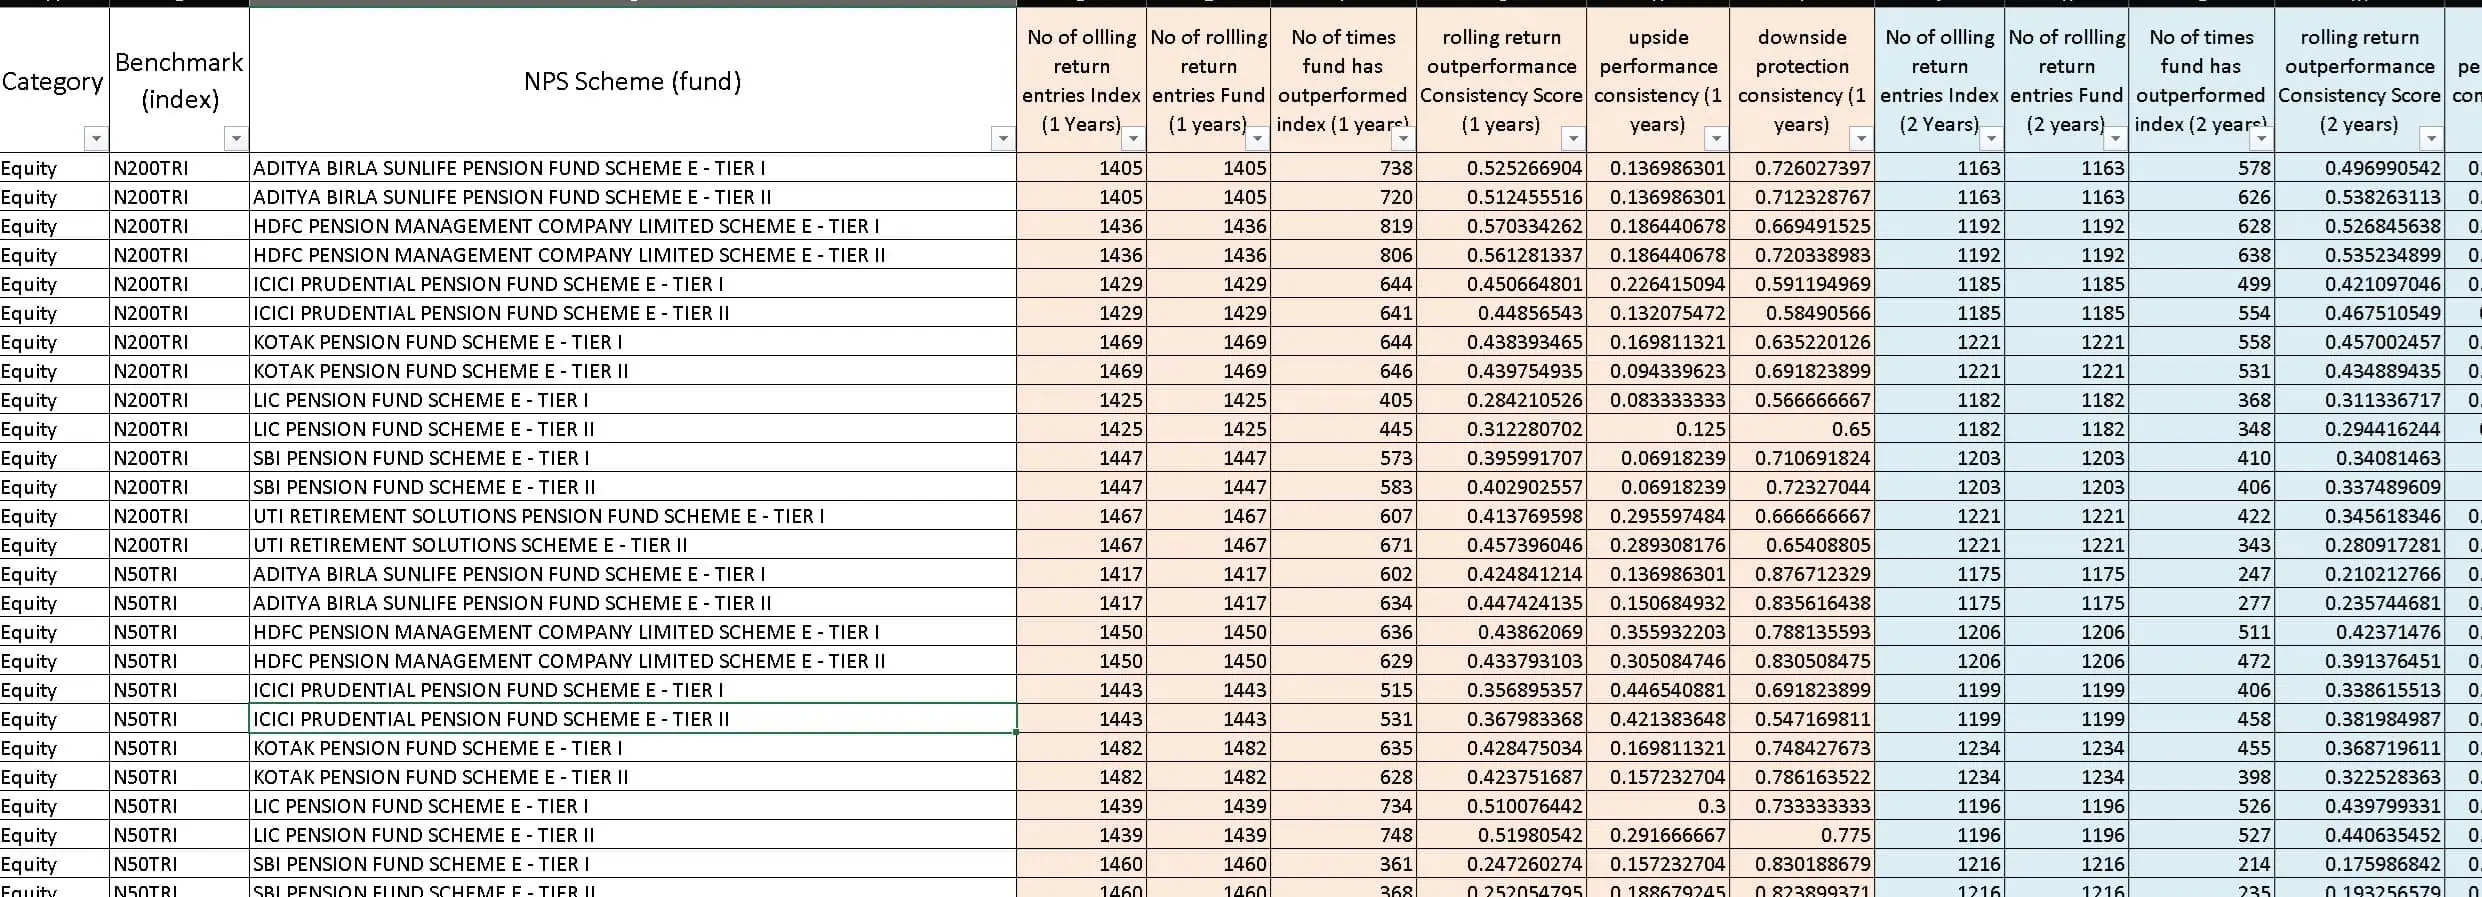Open filter for times fund outperformed index (2 years)
Screen dimensions: 2482x897
[2261, 137]
